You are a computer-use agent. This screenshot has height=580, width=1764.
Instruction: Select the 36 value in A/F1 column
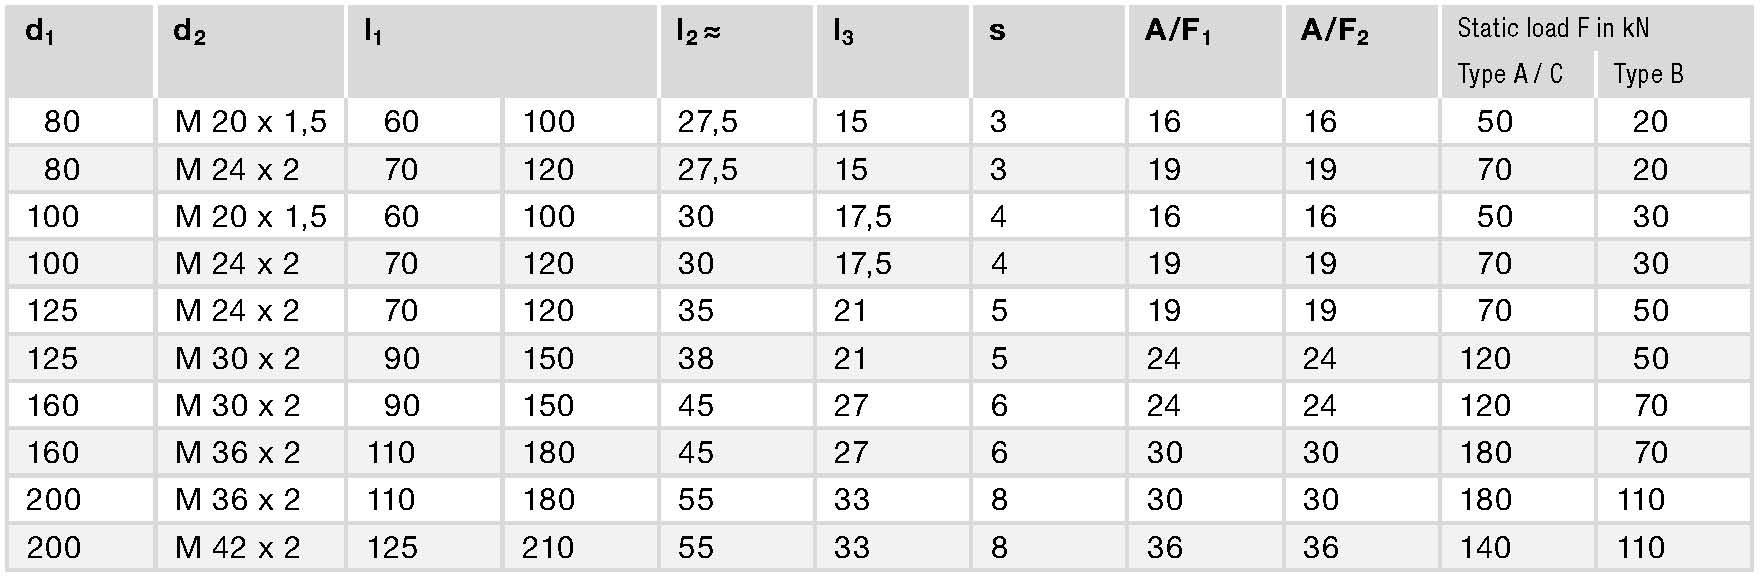[x=1164, y=547]
